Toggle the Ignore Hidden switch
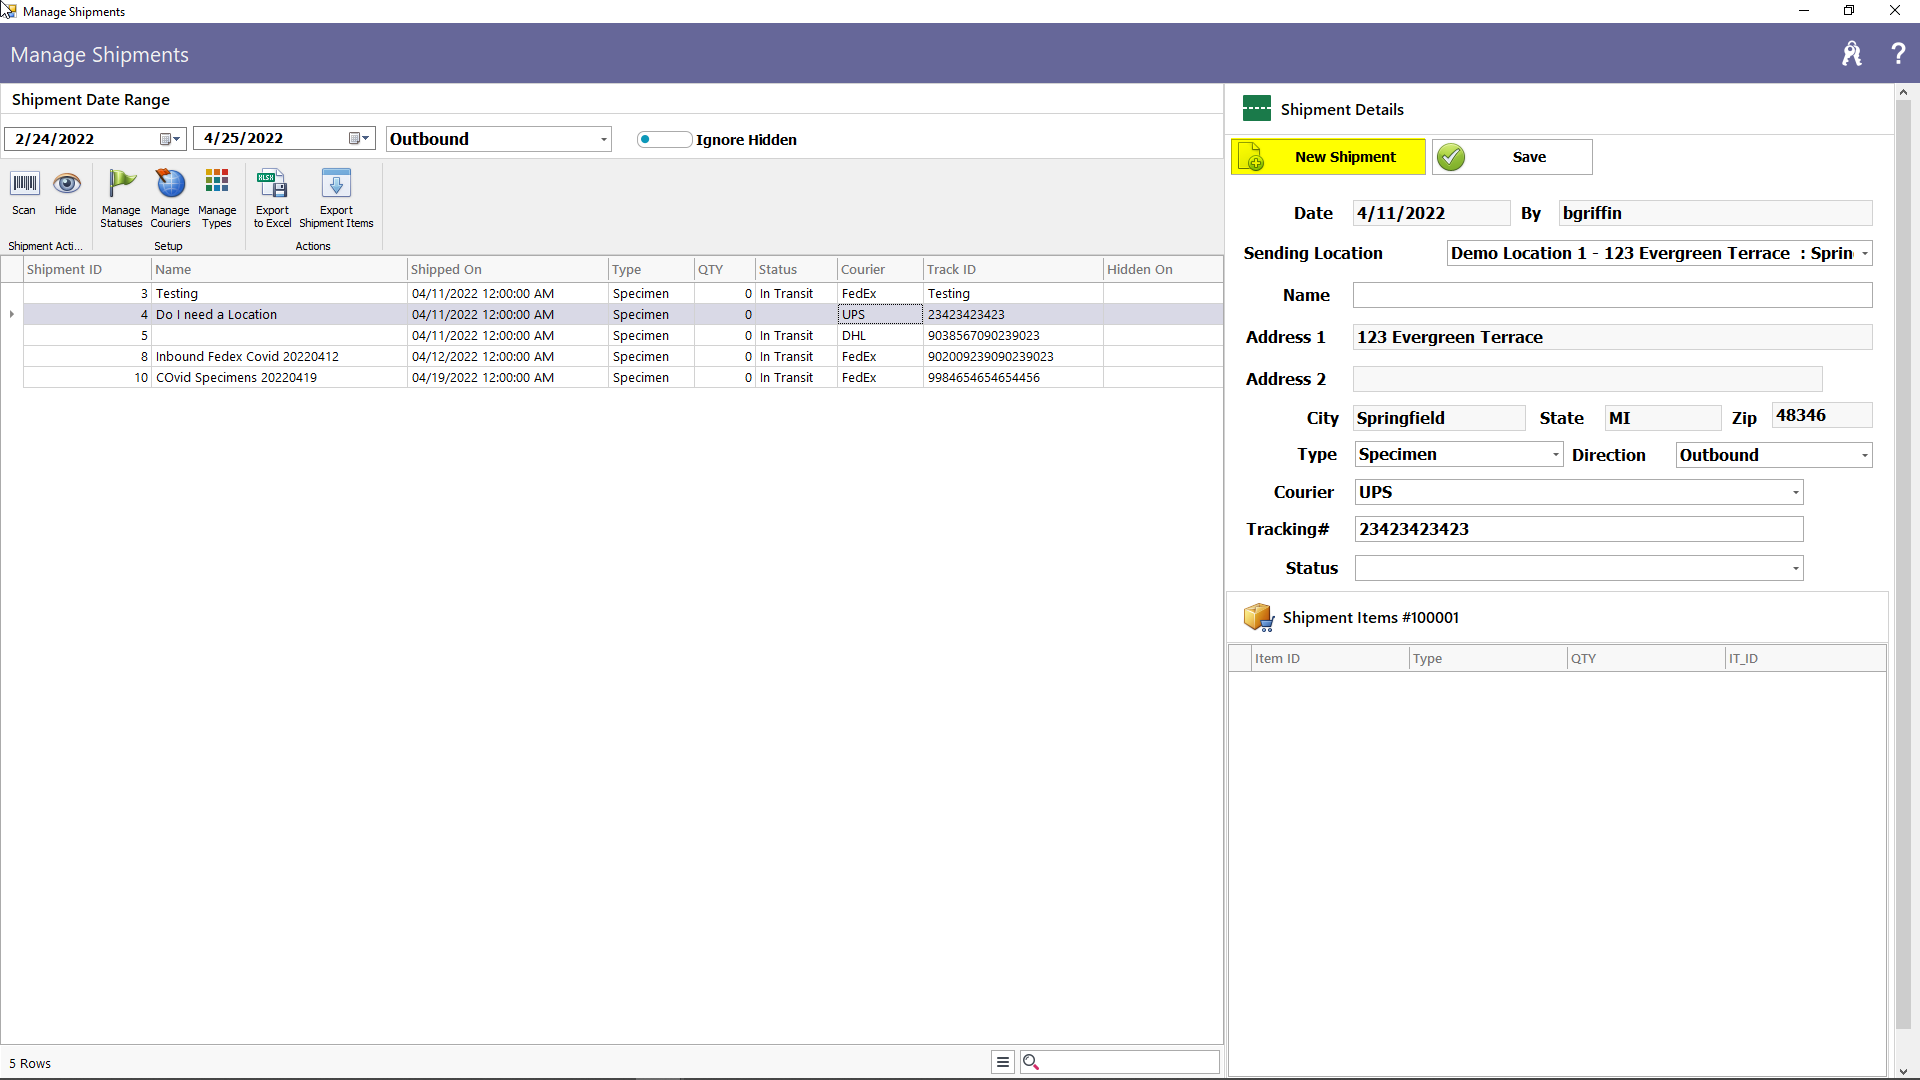Image resolution: width=1920 pixels, height=1080 pixels. [659, 138]
